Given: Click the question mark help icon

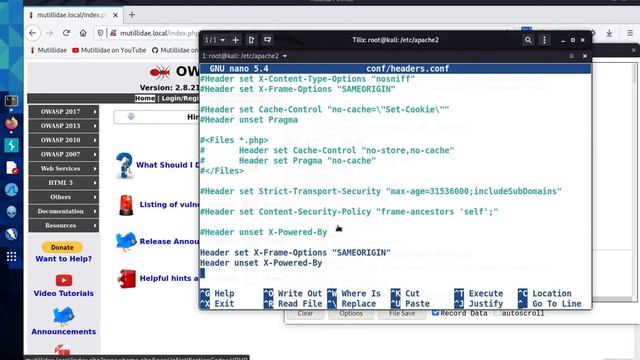Looking at the screenshot, I should point(124,165).
